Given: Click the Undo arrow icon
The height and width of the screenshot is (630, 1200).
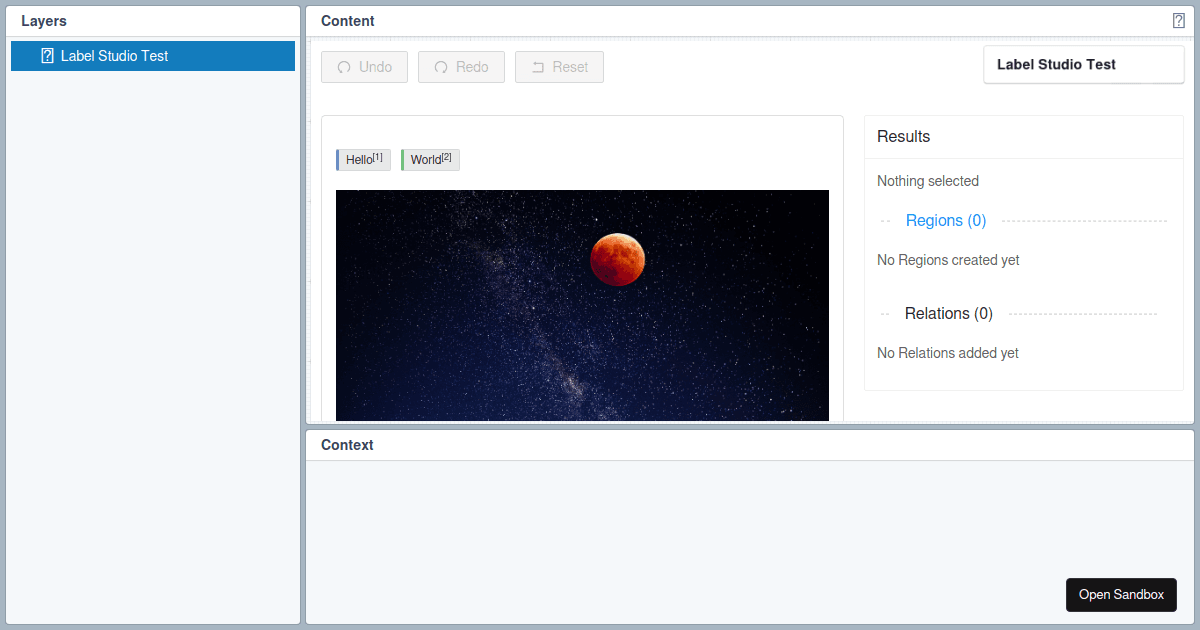Looking at the screenshot, I should point(345,66).
